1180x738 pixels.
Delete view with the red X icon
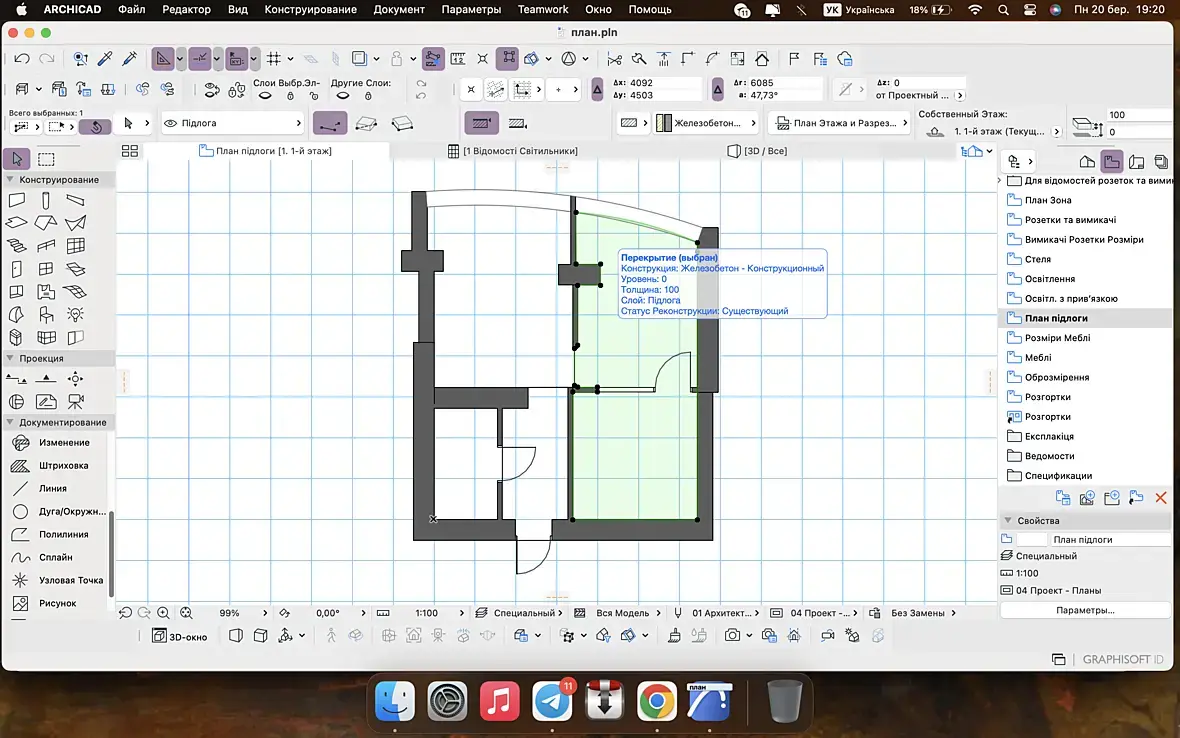pos(1161,497)
